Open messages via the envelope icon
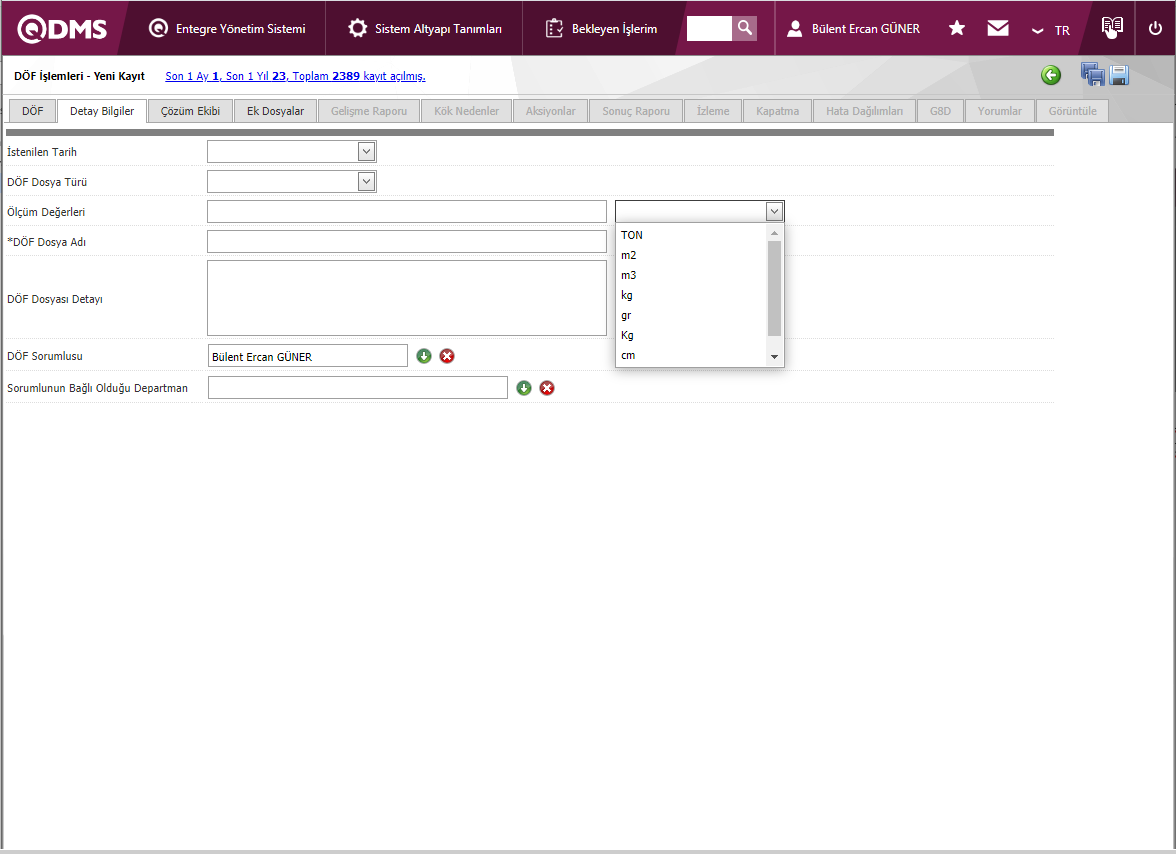The image size is (1176, 854). point(998,28)
